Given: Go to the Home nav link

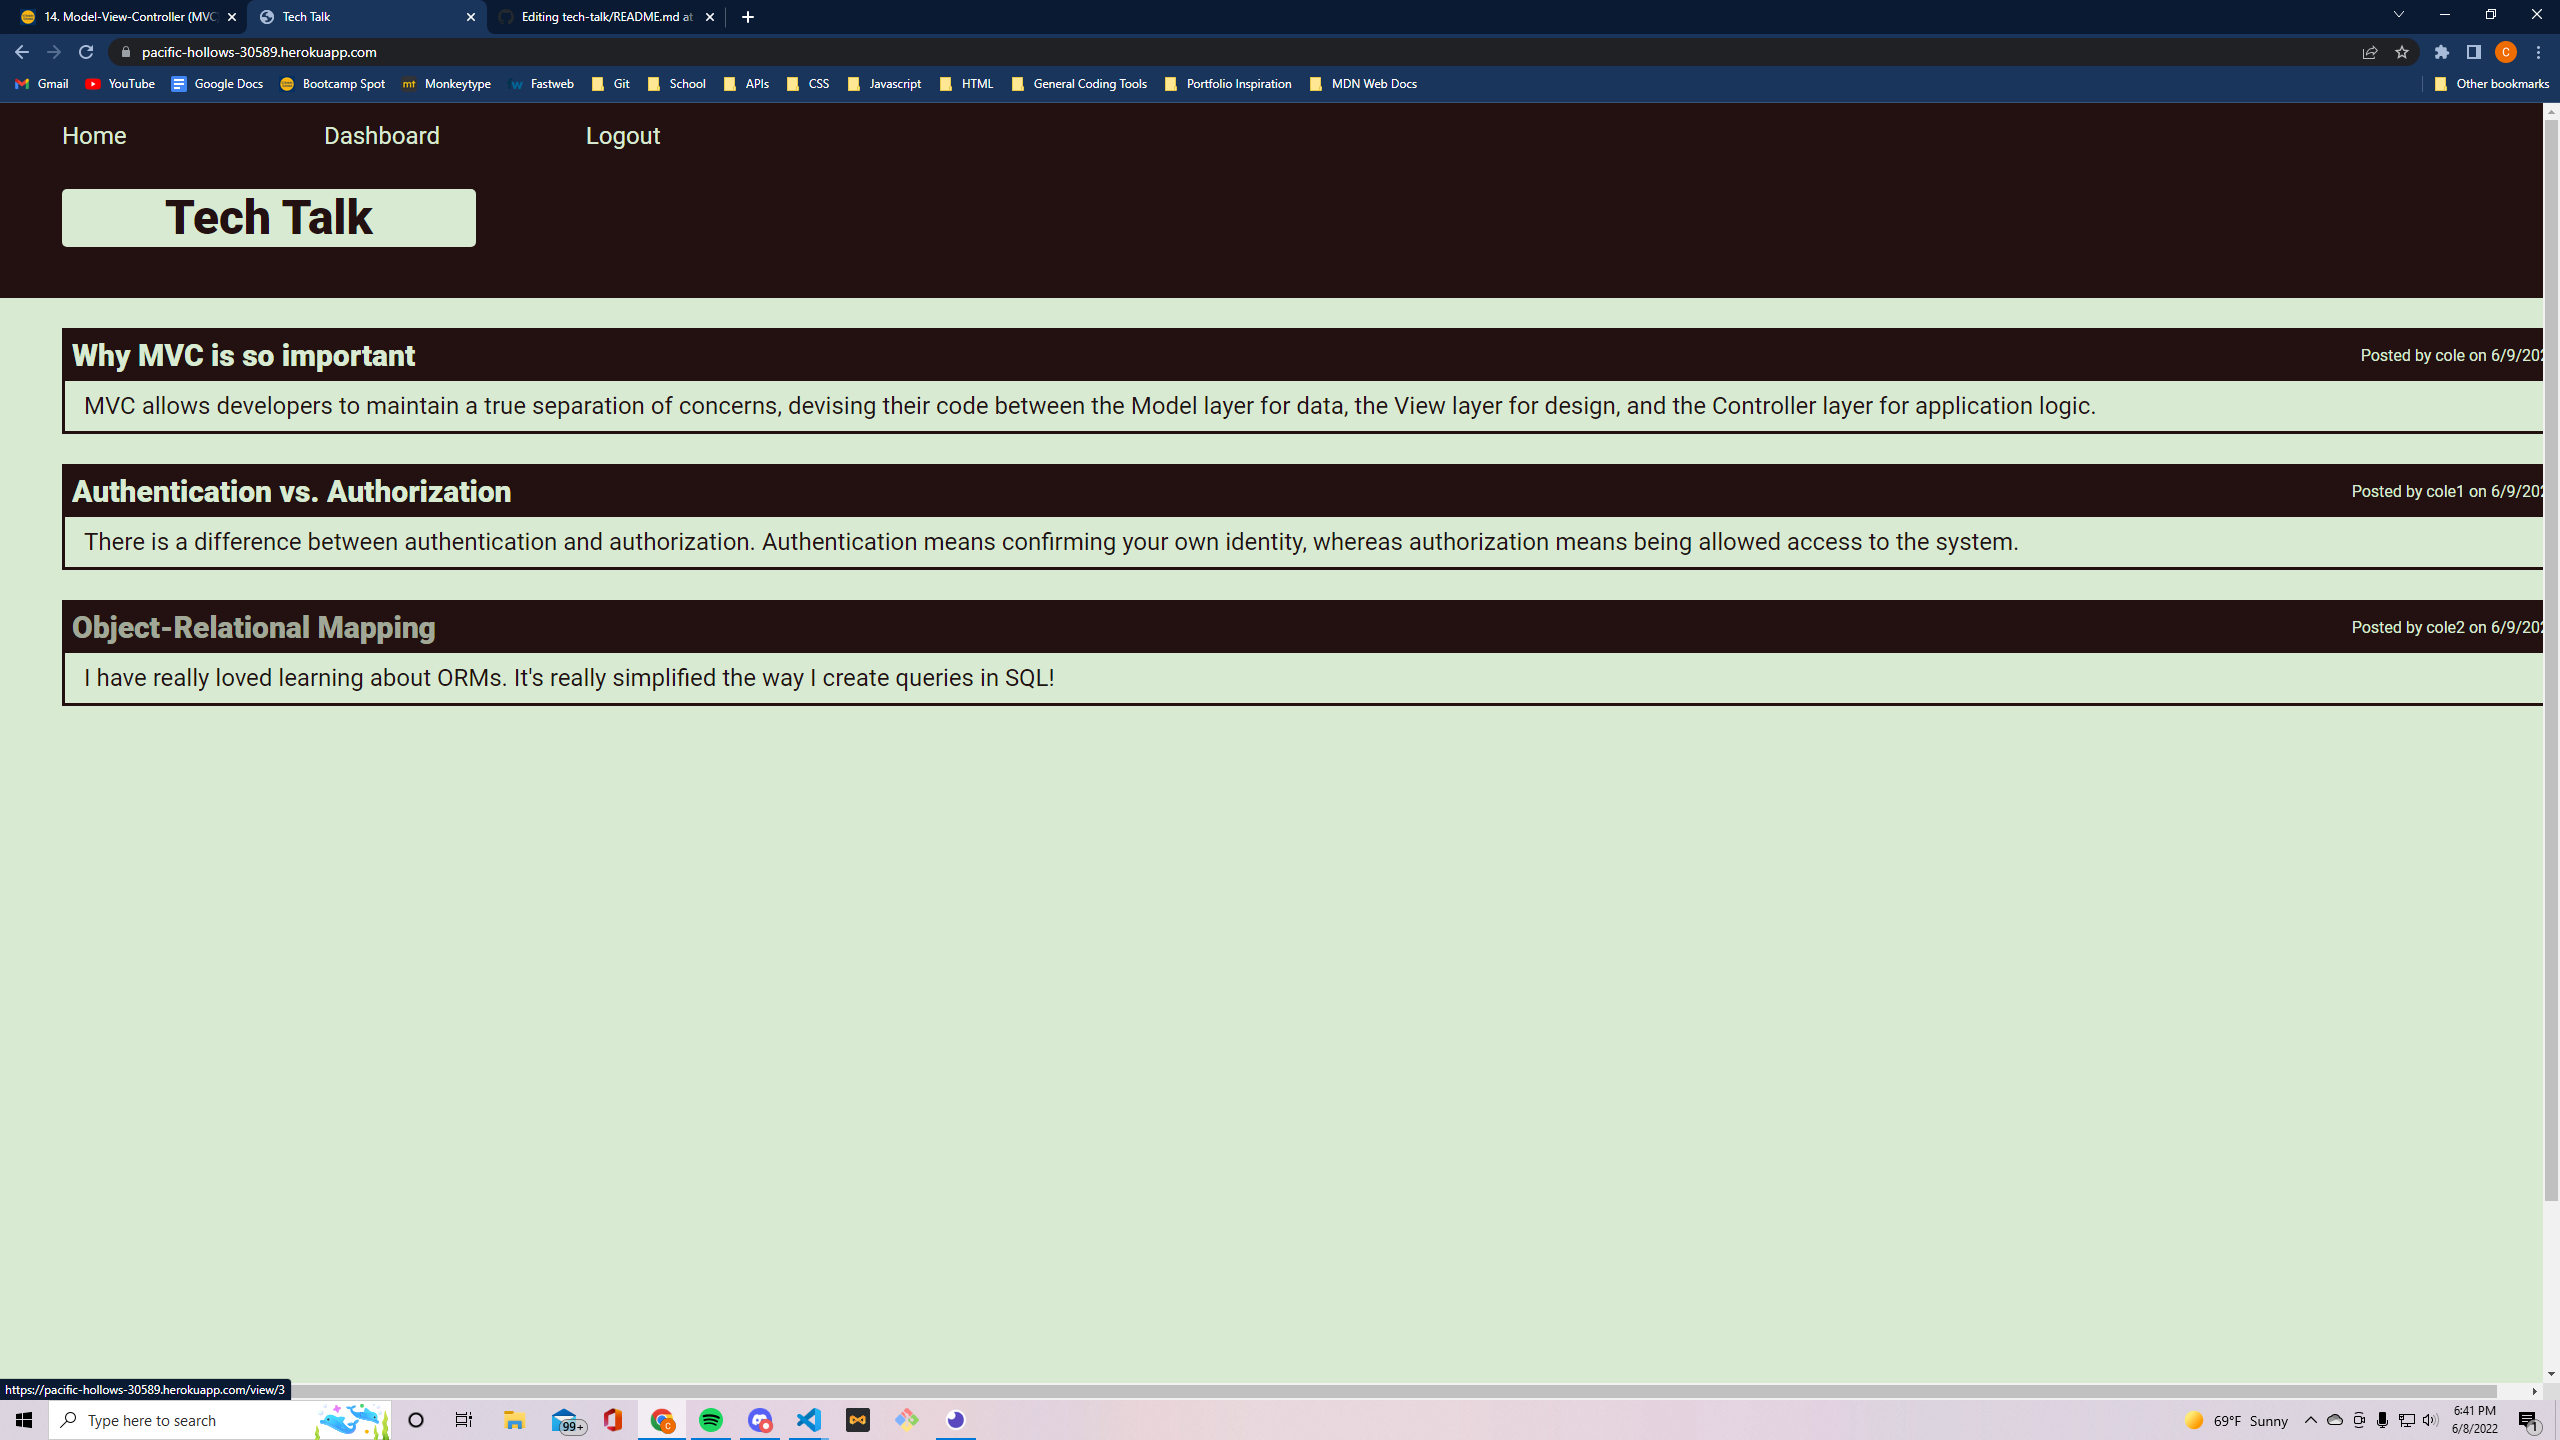Looking at the screenshot, I should (x=94, y=136).
